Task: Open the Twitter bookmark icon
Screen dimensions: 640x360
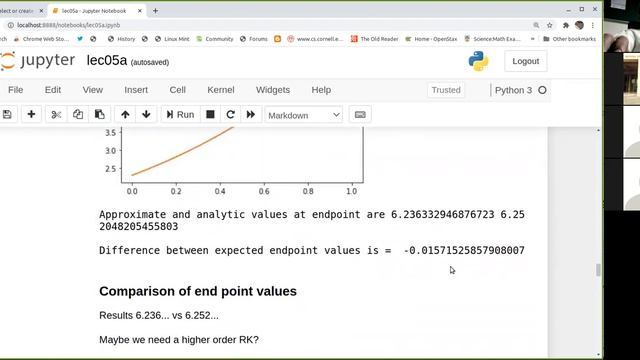Action: click(x=80, y=39)
